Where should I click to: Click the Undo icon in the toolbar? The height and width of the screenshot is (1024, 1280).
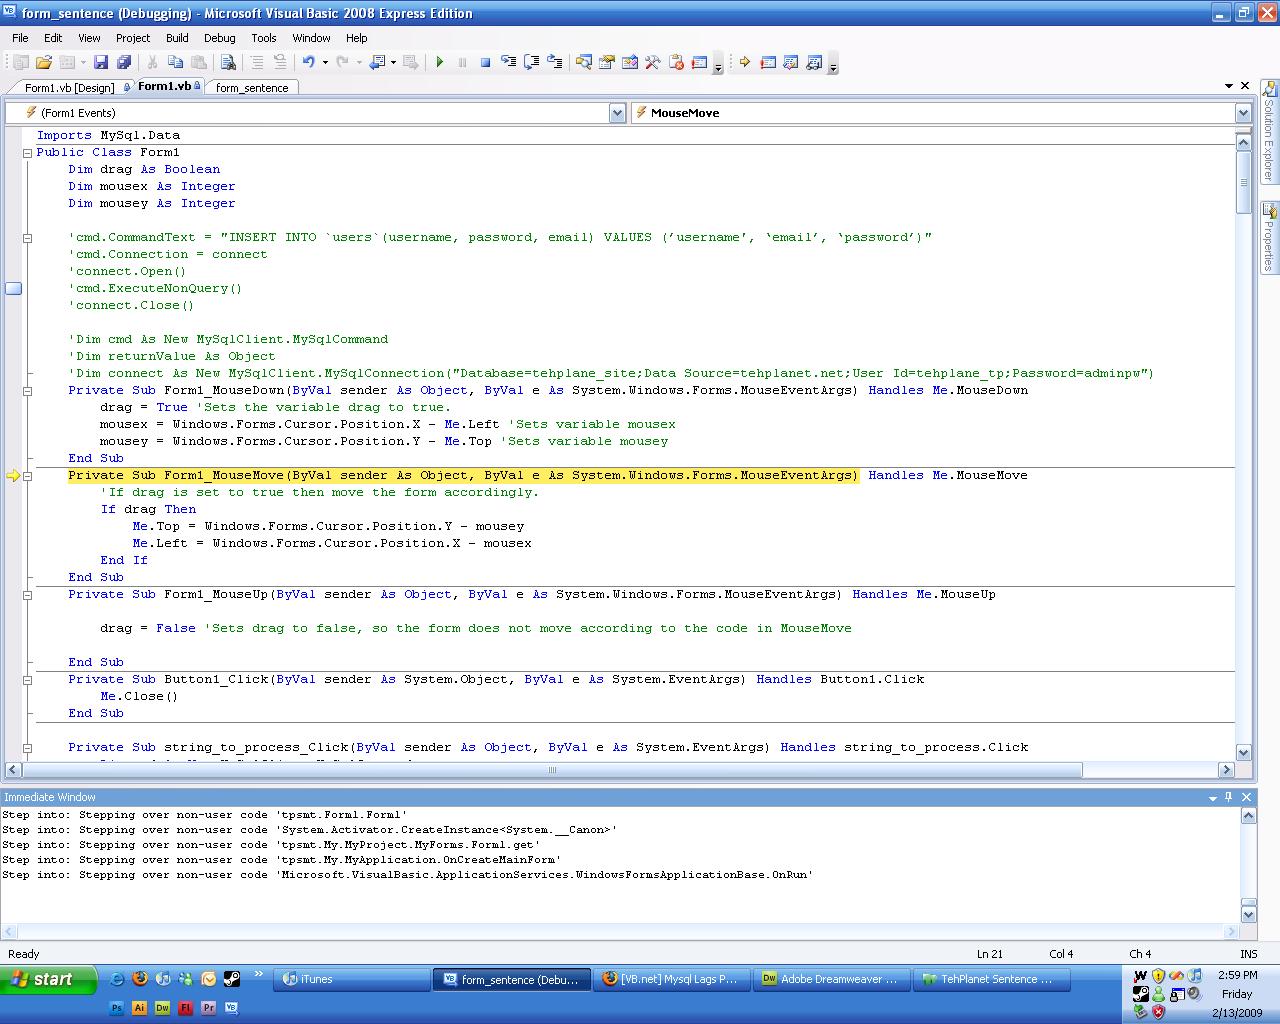click(308, 62)
